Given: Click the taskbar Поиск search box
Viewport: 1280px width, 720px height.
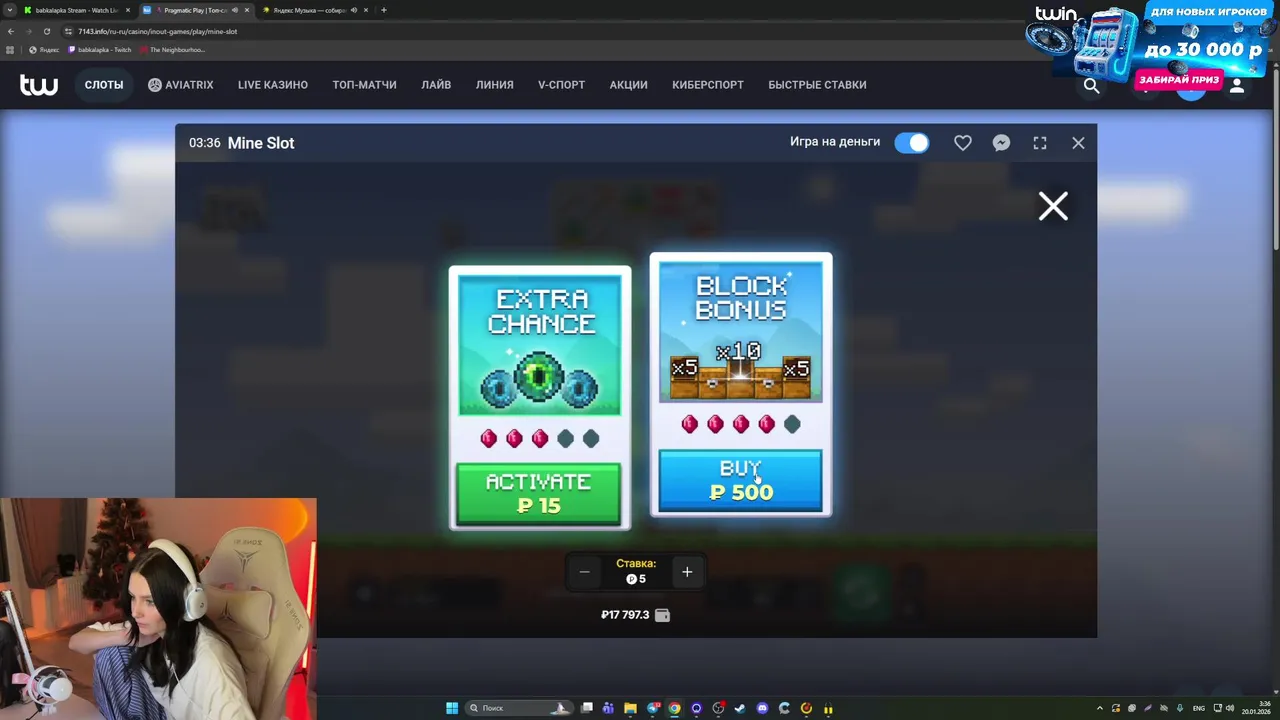Looking at the screenshot, I should click(x=520, y=708).
